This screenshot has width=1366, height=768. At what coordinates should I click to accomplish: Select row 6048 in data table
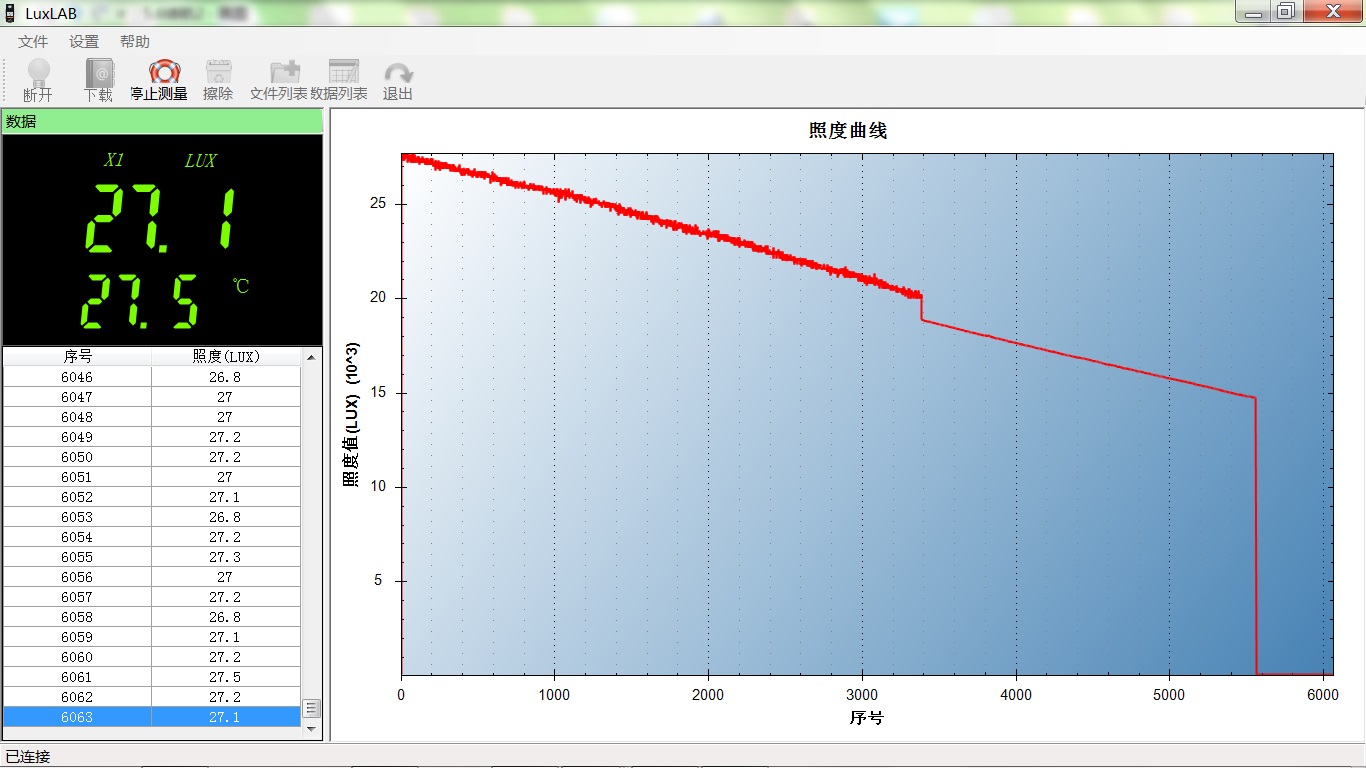tap(152, 417)
